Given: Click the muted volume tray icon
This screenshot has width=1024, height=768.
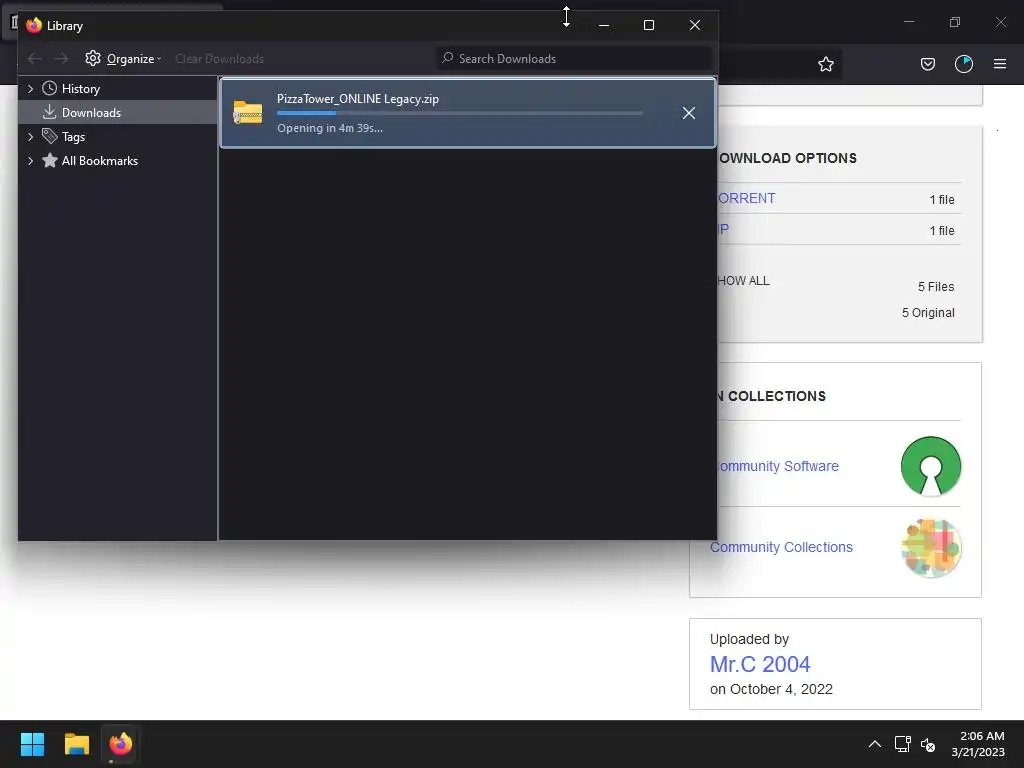Looking at the screenshot, I should 928,744.
